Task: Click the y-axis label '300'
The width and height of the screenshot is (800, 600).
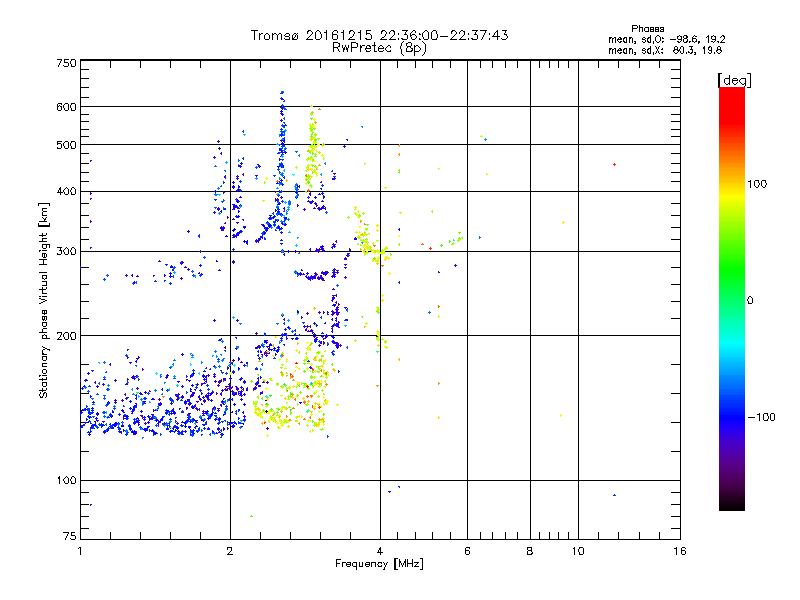Action: (66, 251)
